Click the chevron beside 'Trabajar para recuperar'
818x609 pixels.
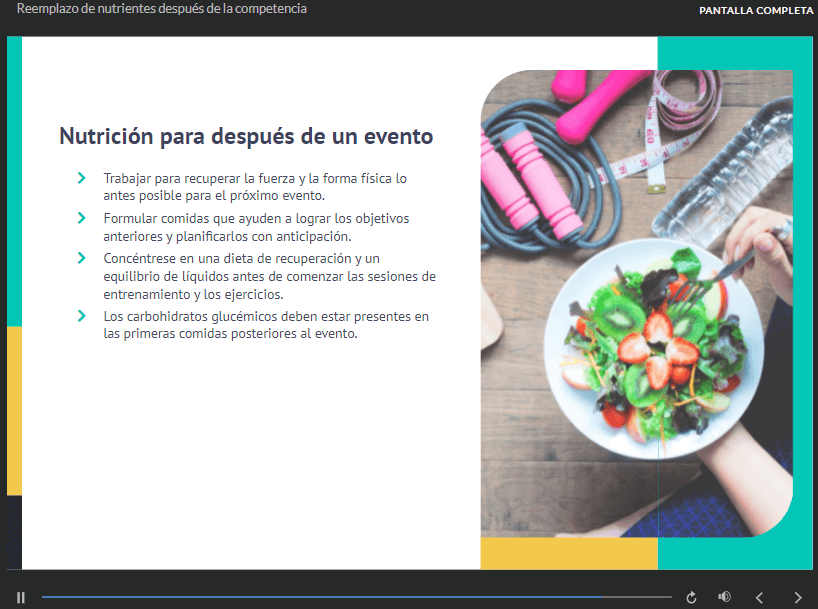81,178
